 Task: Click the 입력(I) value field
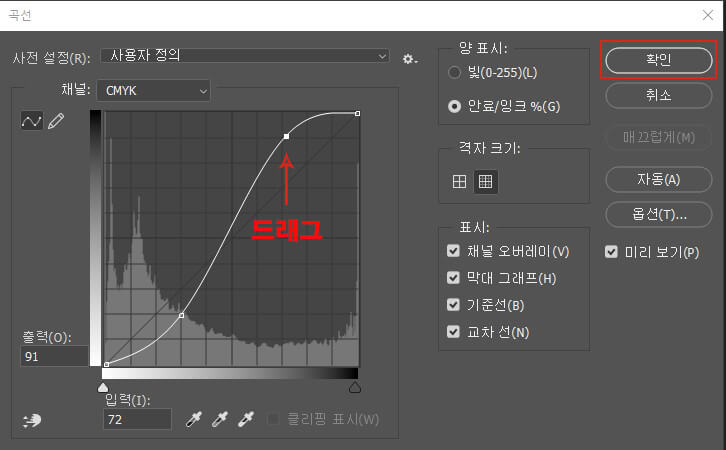coord(137,419)
